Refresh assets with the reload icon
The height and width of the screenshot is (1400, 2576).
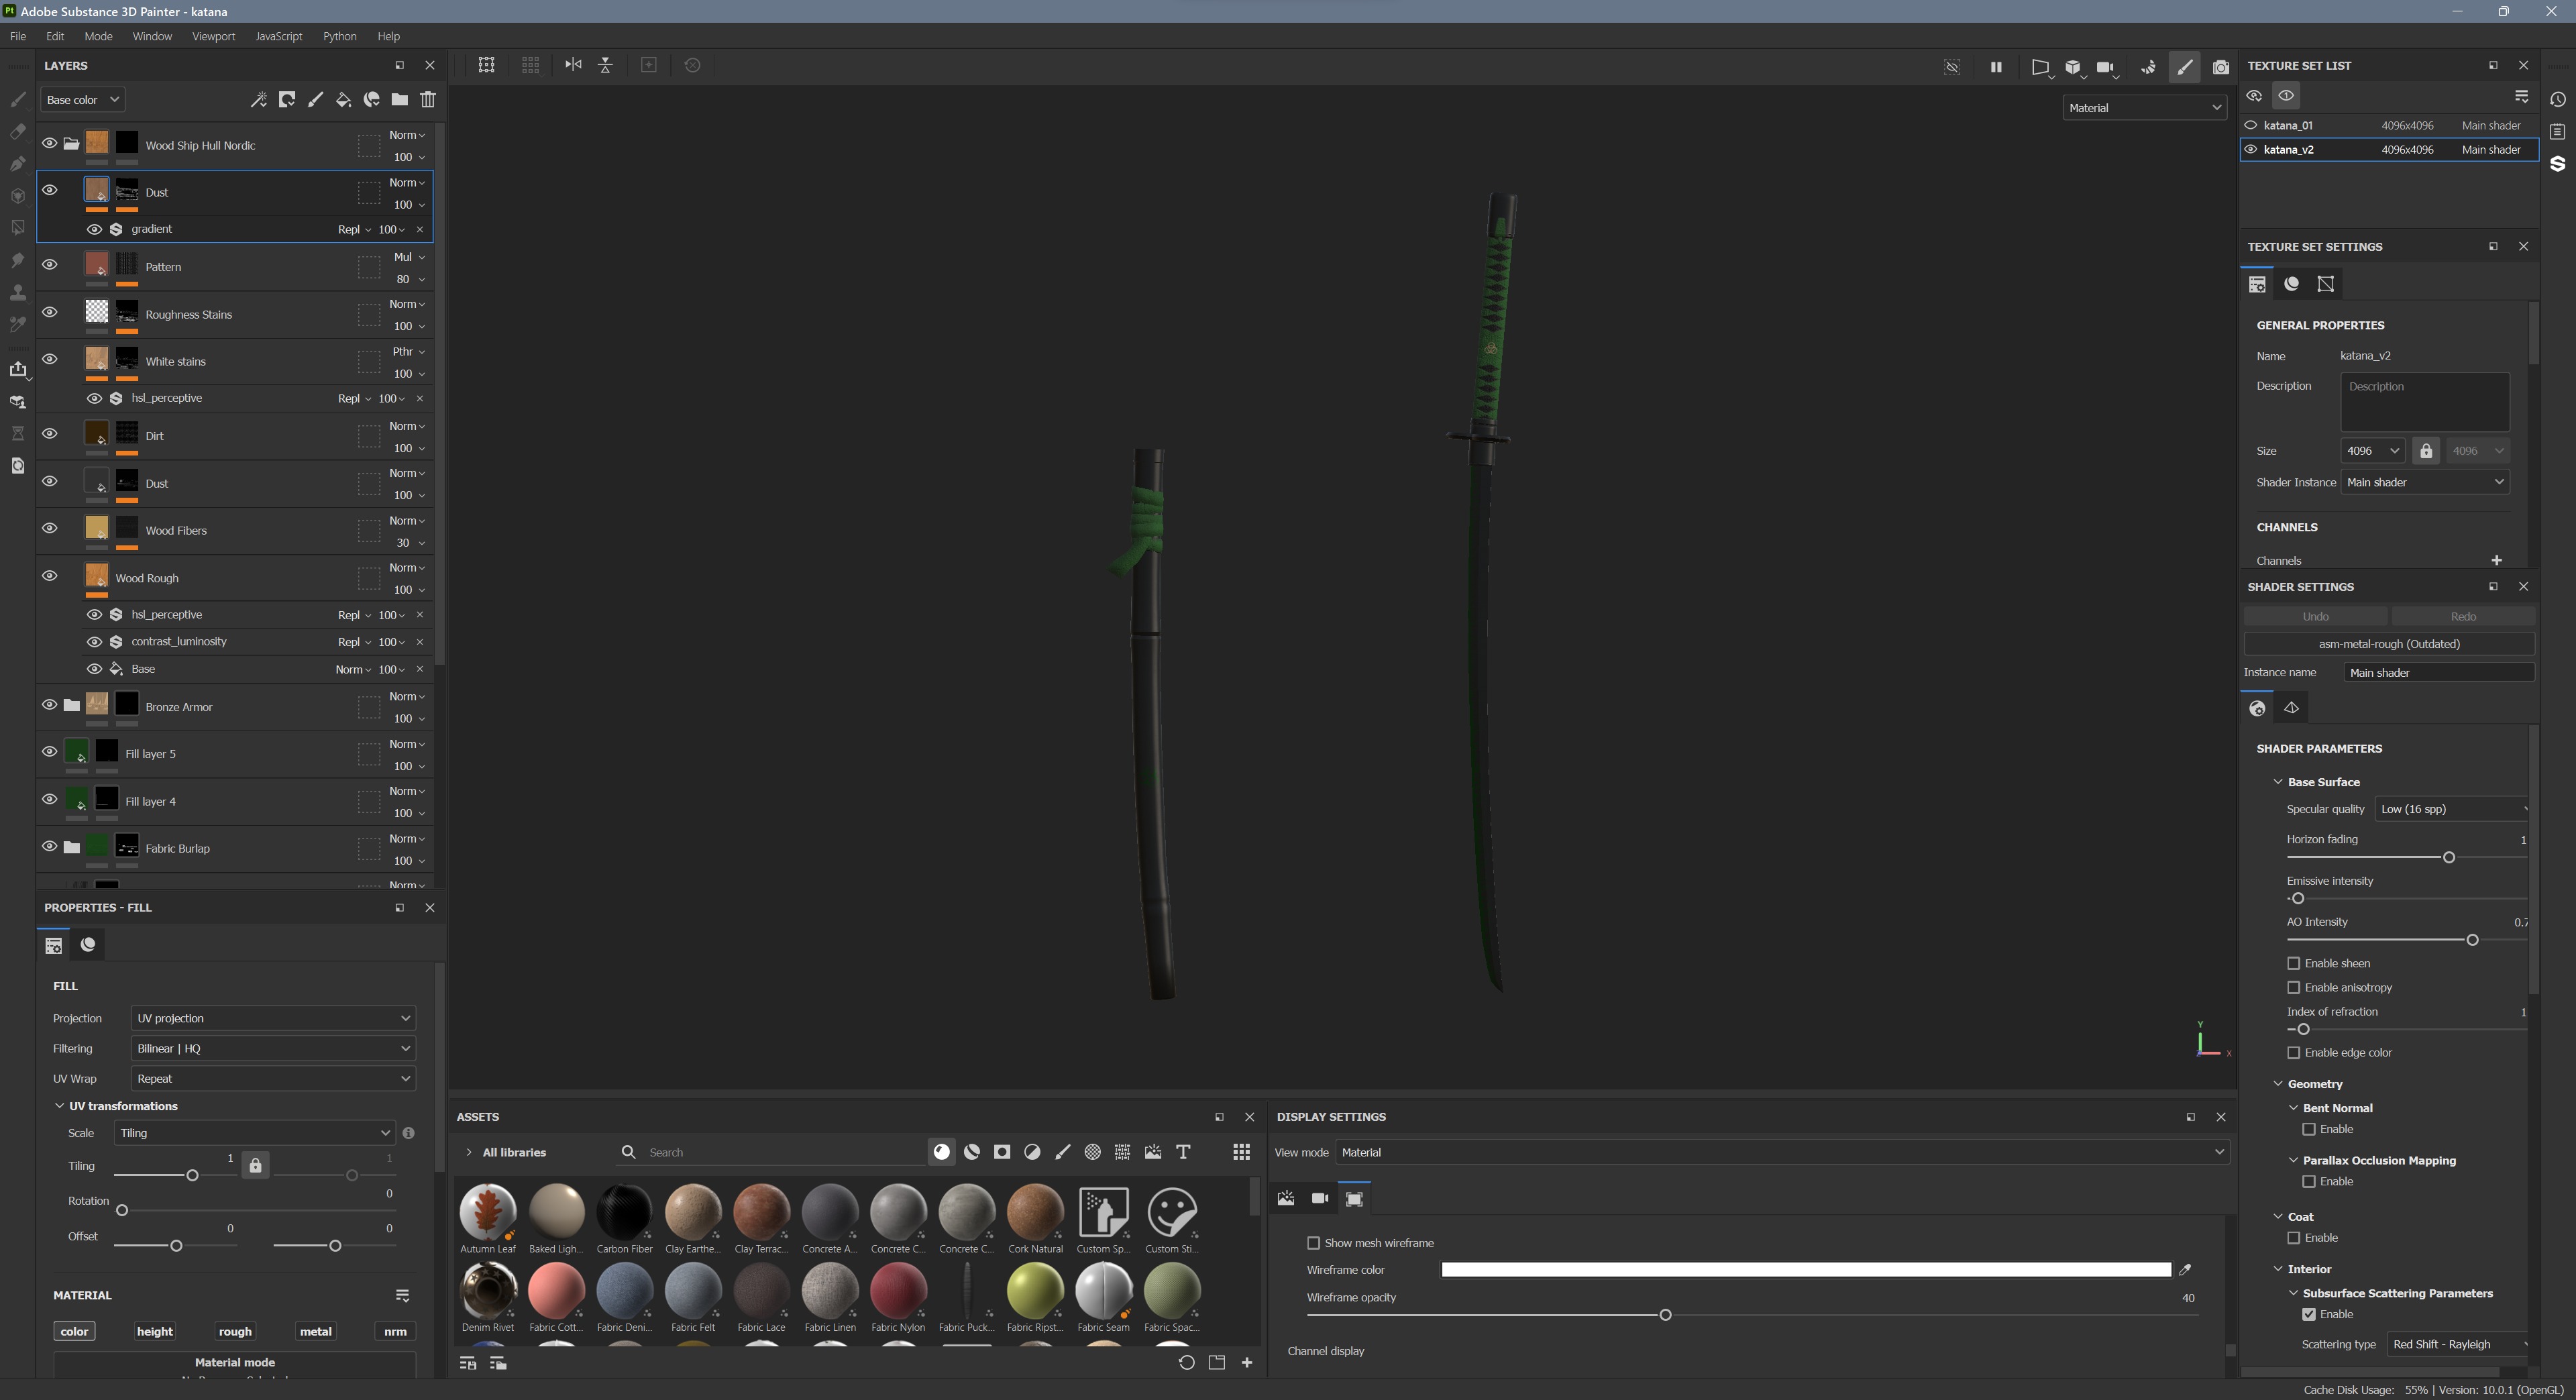(x=1187, y=1362)
